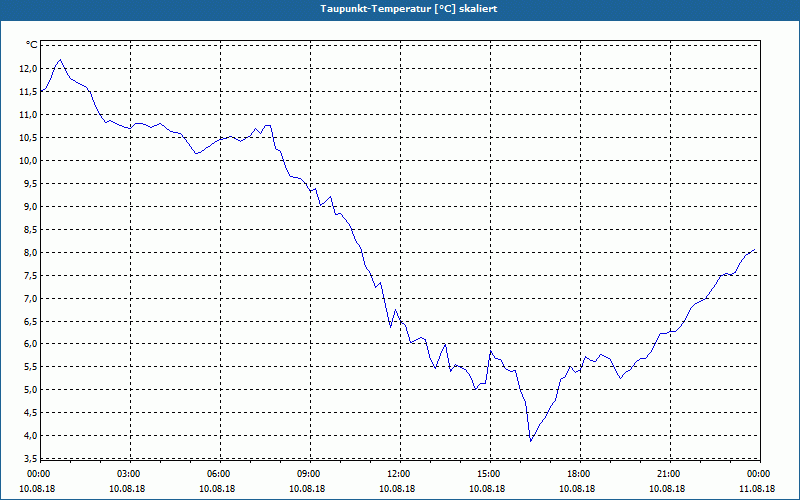The height and width of the screenshot is (500, 800).
Task: Click the 10.08.18 date under 21:00
Action: click(x=667, y=489)
